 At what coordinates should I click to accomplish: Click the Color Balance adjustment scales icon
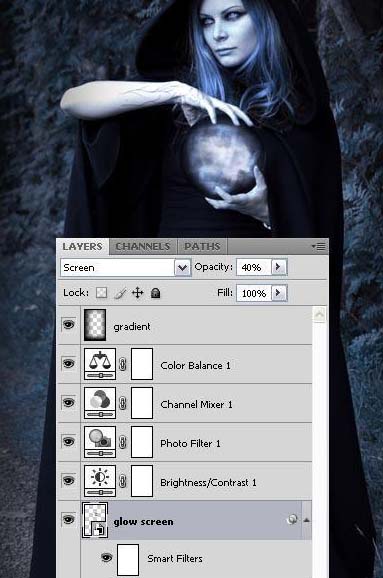tap(100, 364)
